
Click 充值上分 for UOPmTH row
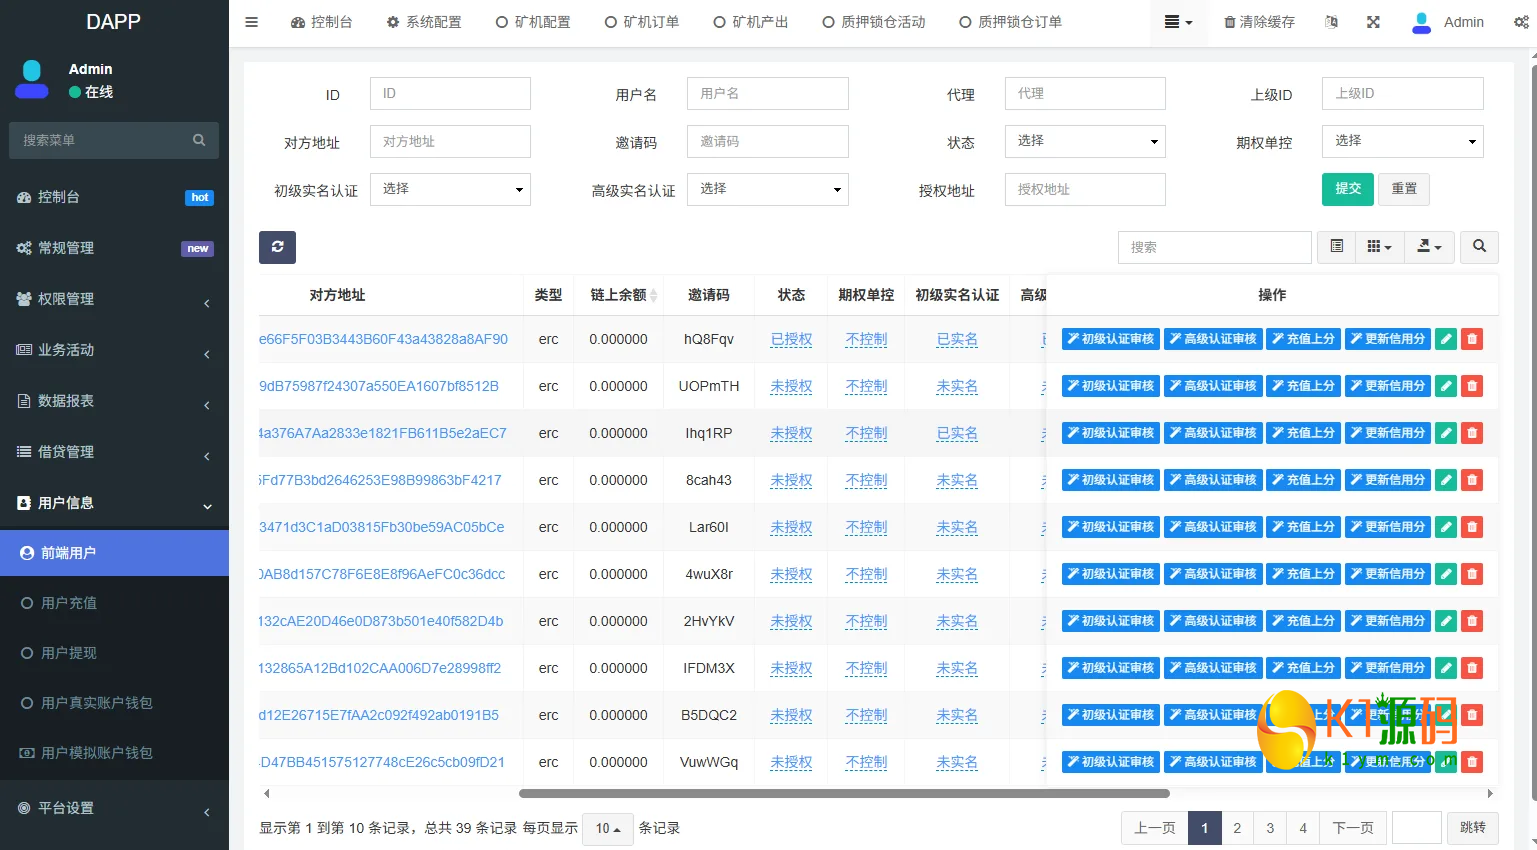pos(1303,386)
